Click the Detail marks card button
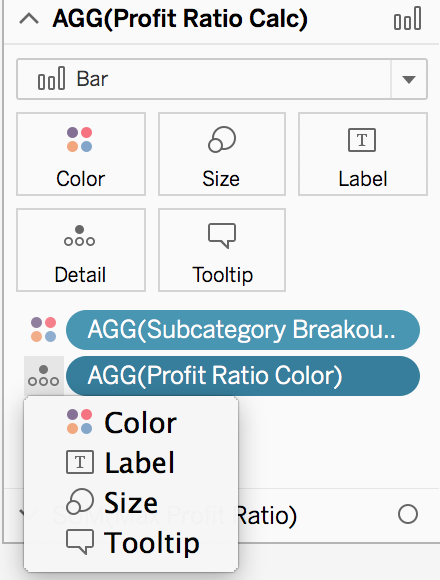440x580 pixels. 81,250
